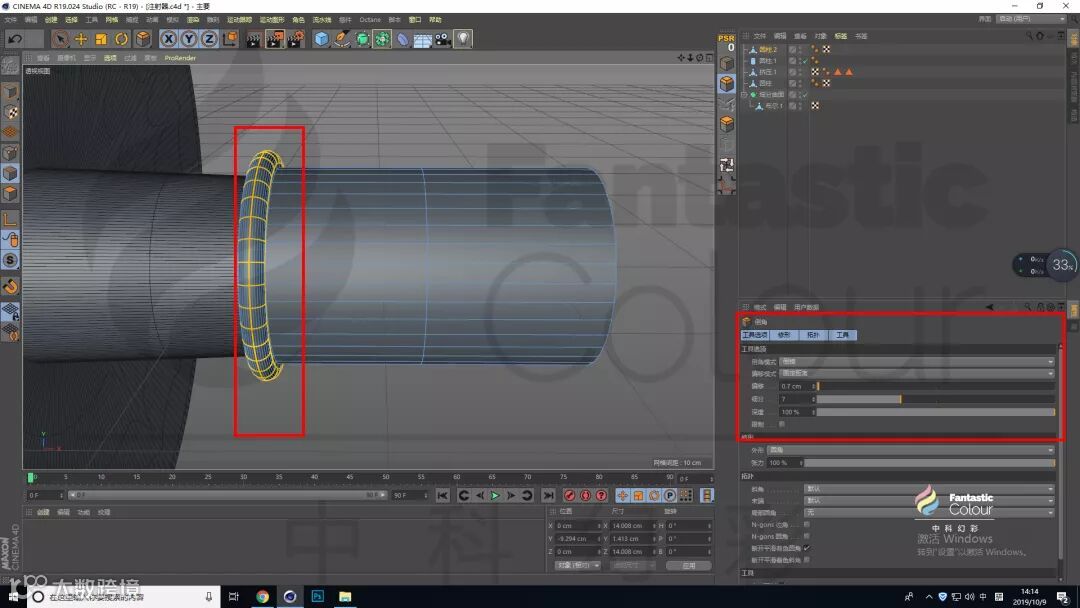This screenshot has width=1080, height=608.
Task: Click the Undo arrow icon
Action: (x=14, y=39)
